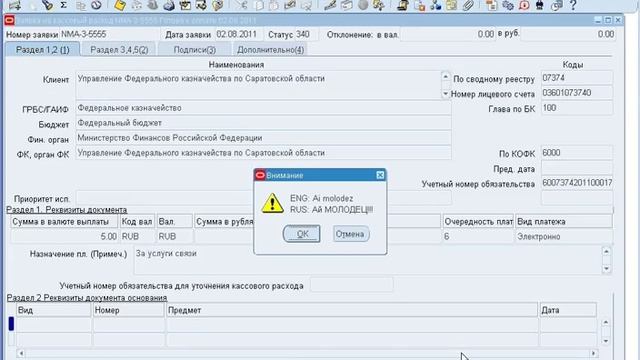Image resolution: width=640 pixels, height=360 pixels.
Task: Click the warning triangle icon in dialog
Action: coord(272,203)
